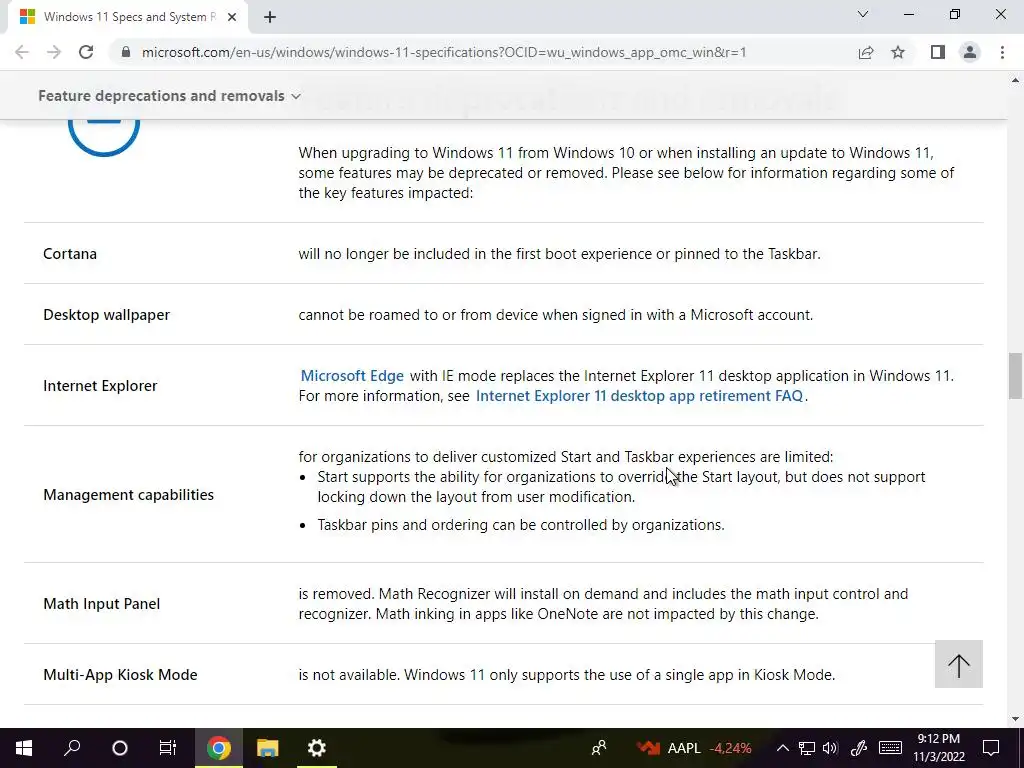Viewport: 1024px width, 768px height.
Task: Open the clock showing 9:12 PM
Action: coord(938,748)
